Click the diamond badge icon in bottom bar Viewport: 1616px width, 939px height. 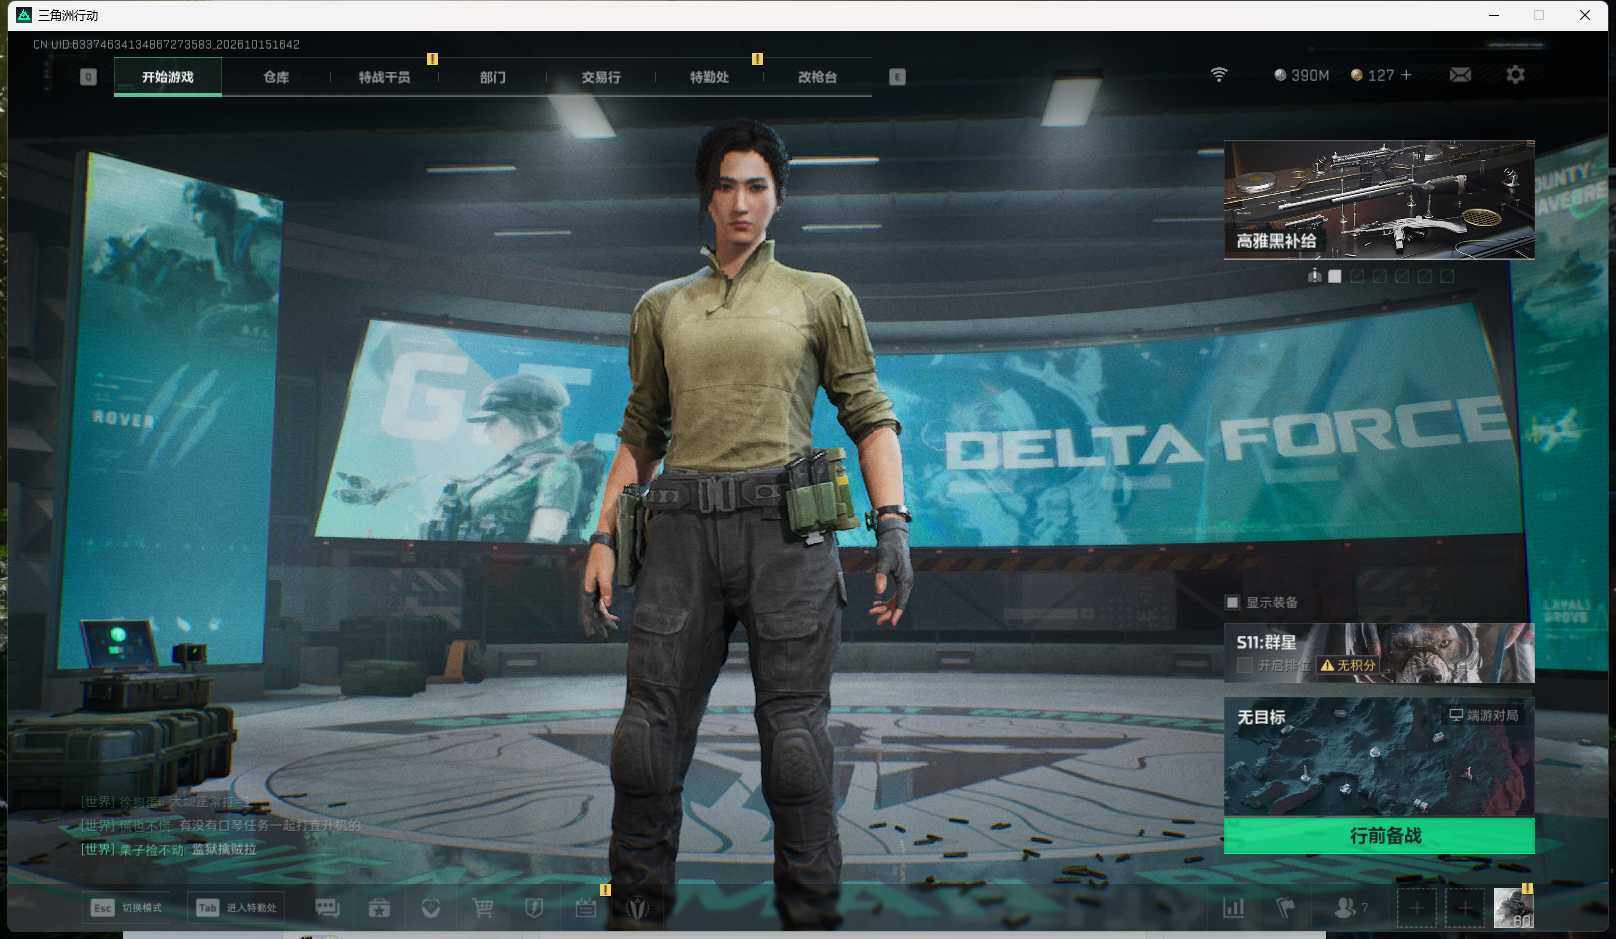click(431, 908)
